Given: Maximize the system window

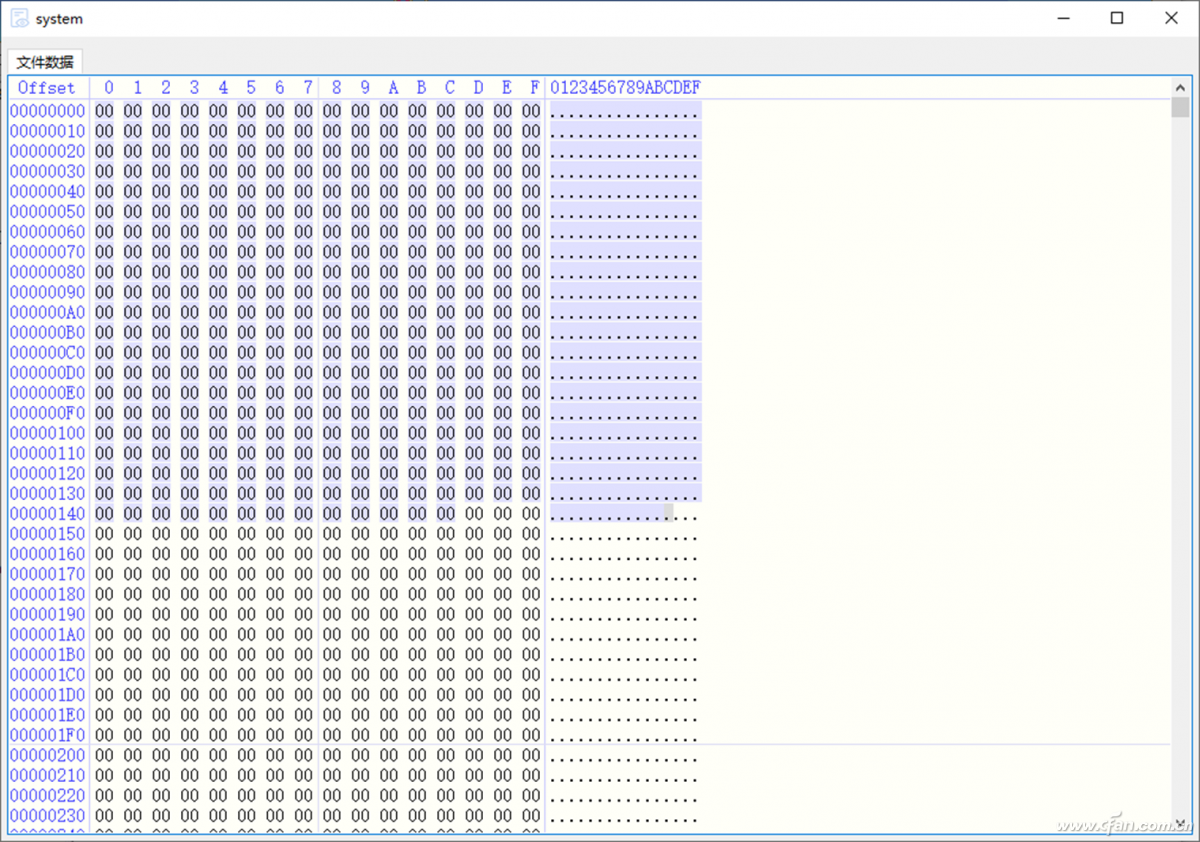Looking at the screenshot, I should (x=1117, y=18).
